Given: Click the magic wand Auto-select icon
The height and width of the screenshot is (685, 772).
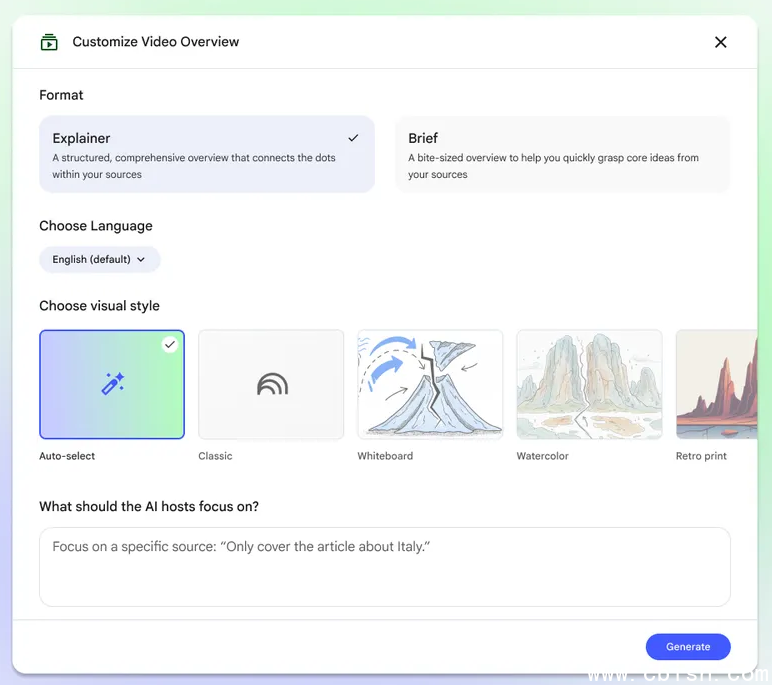Looking at the screenshot, I should click(112, 384).
